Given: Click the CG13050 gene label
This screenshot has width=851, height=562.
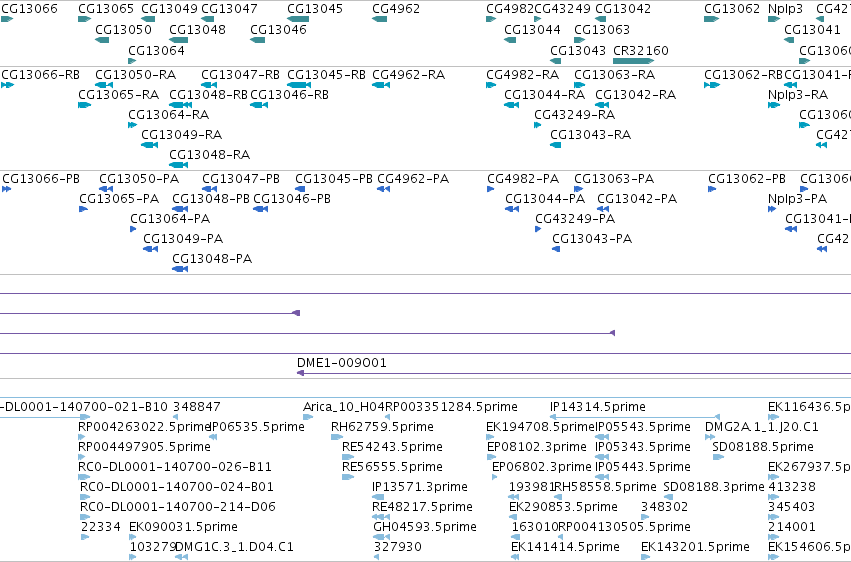Looking at the screenshot, I should click(123, 29).
